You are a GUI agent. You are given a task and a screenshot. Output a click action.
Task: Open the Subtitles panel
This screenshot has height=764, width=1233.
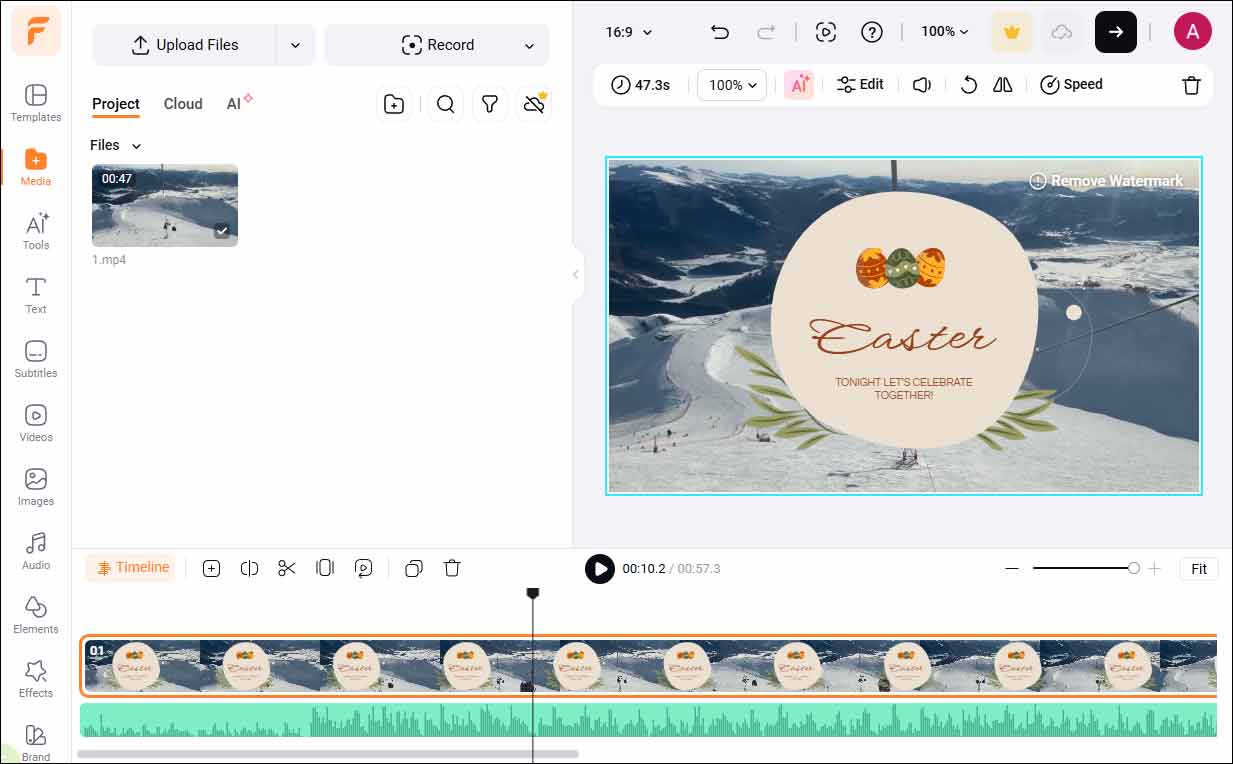tap(35, 358)
